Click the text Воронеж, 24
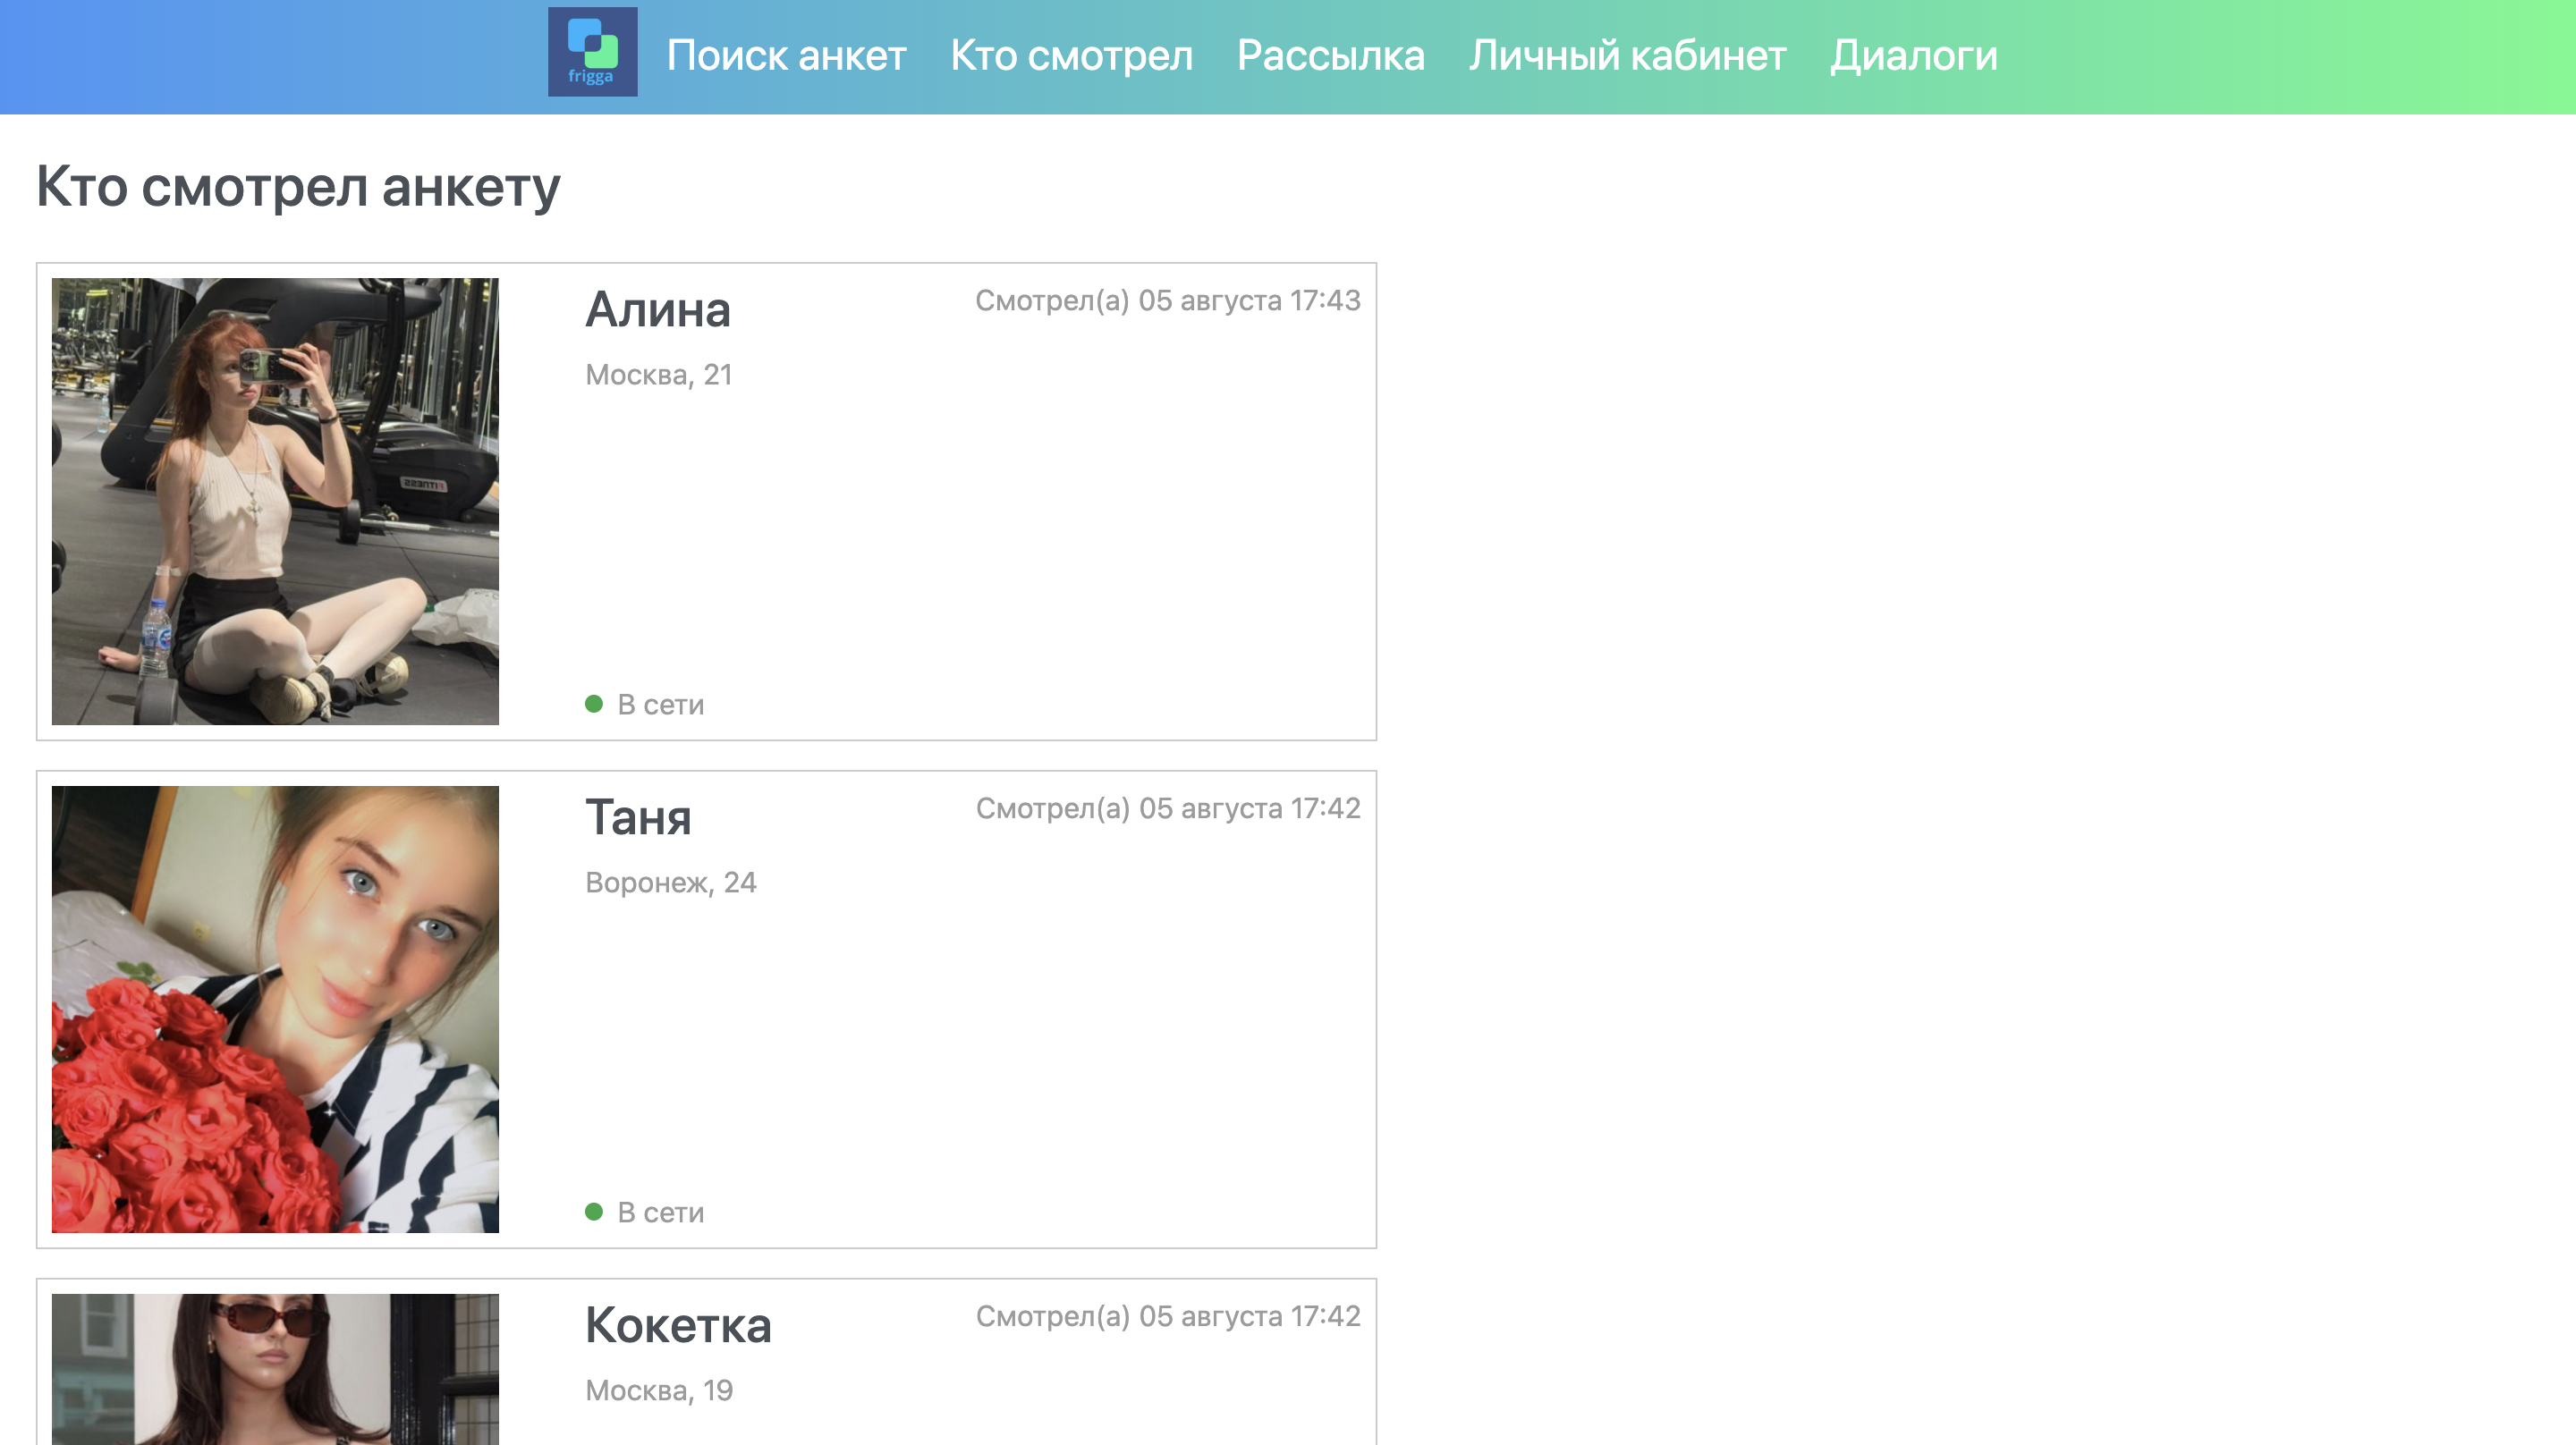The height and width of the screenshot is (1445, 2576). point(671,883)
